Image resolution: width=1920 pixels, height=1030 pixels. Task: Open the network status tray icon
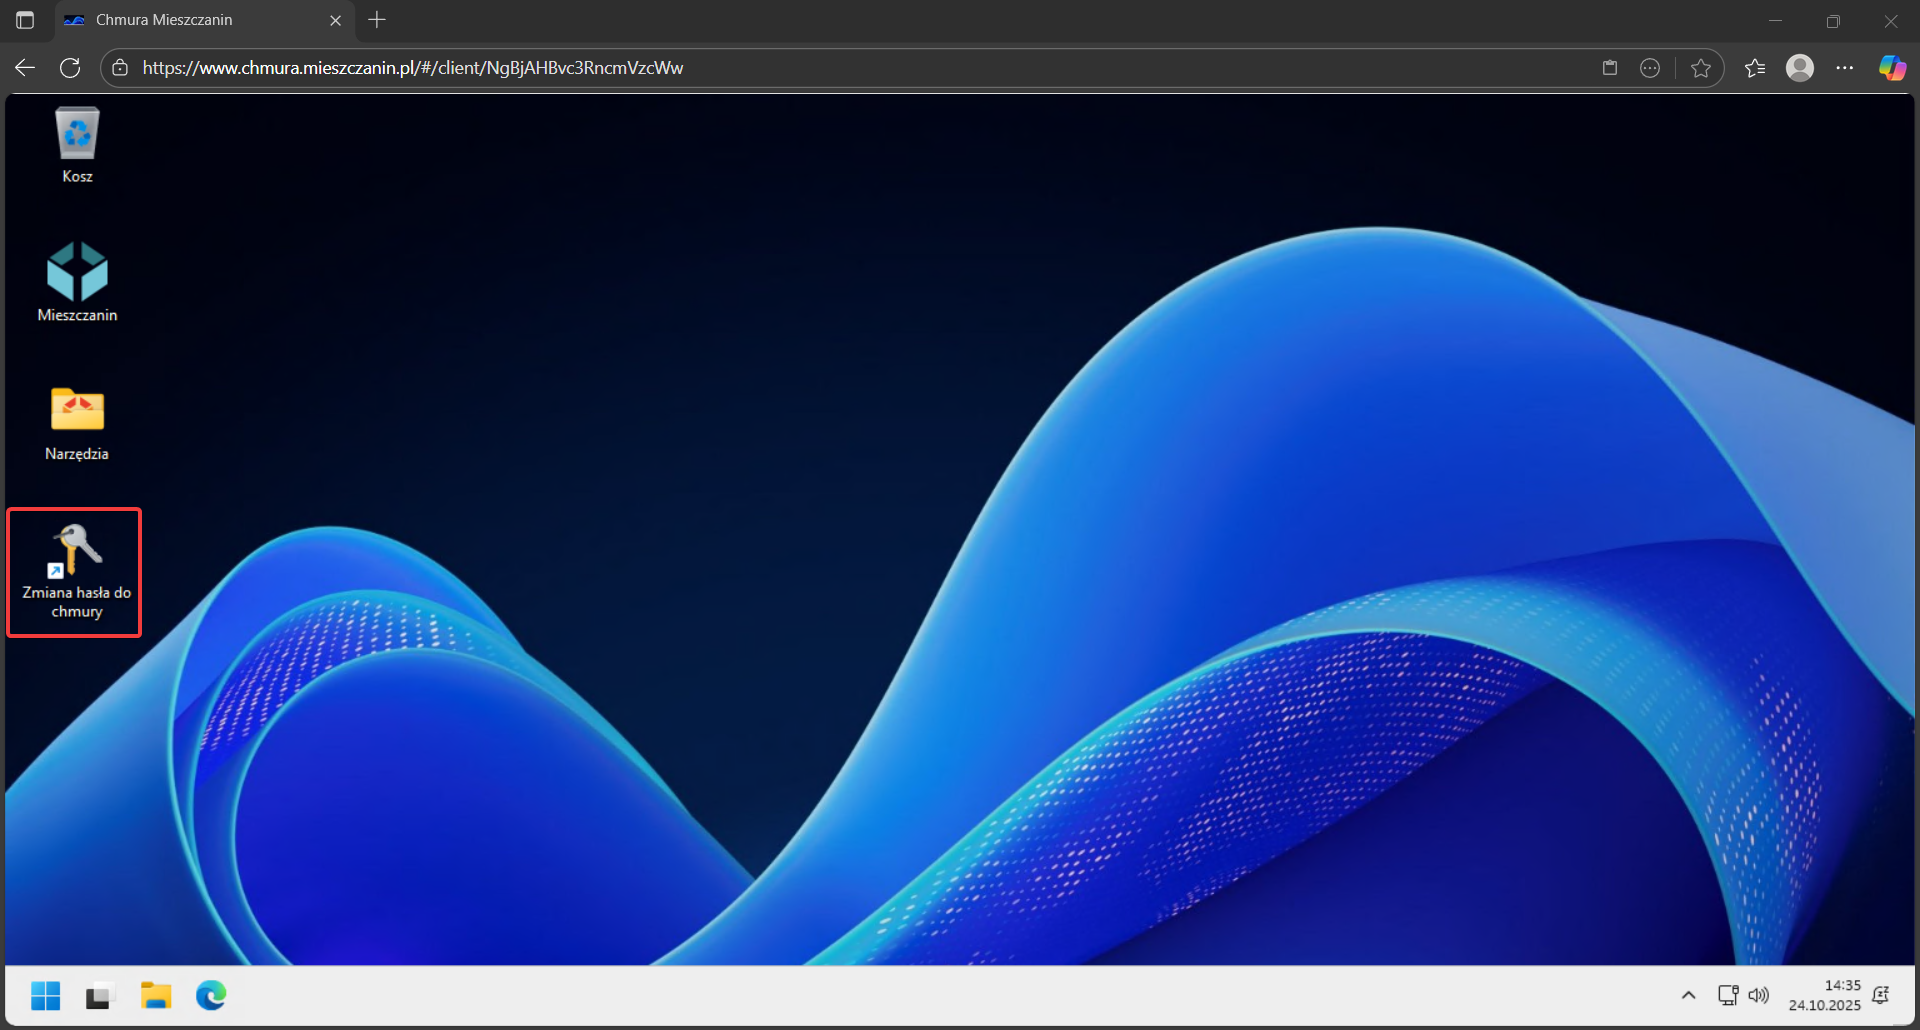(1727, 995)
